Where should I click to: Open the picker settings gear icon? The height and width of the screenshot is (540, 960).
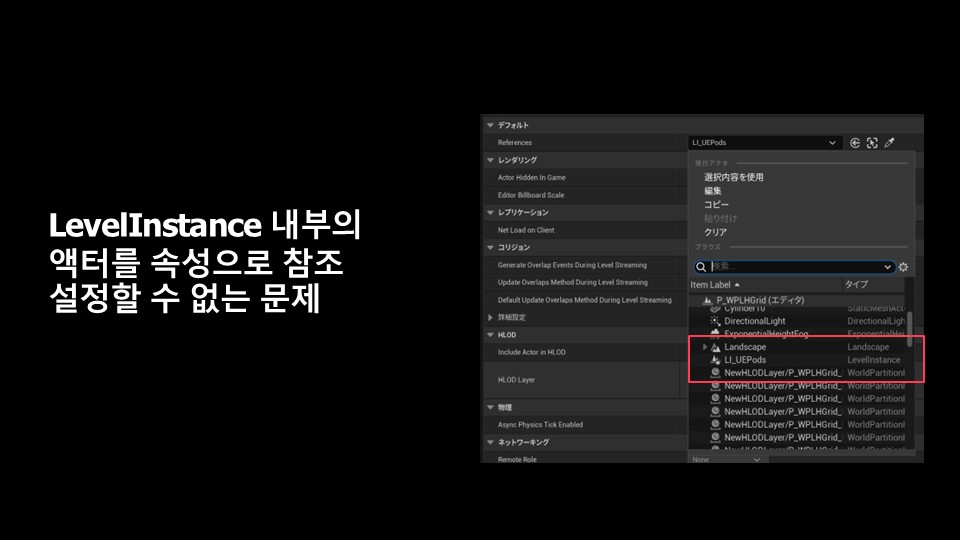[903, 267]
